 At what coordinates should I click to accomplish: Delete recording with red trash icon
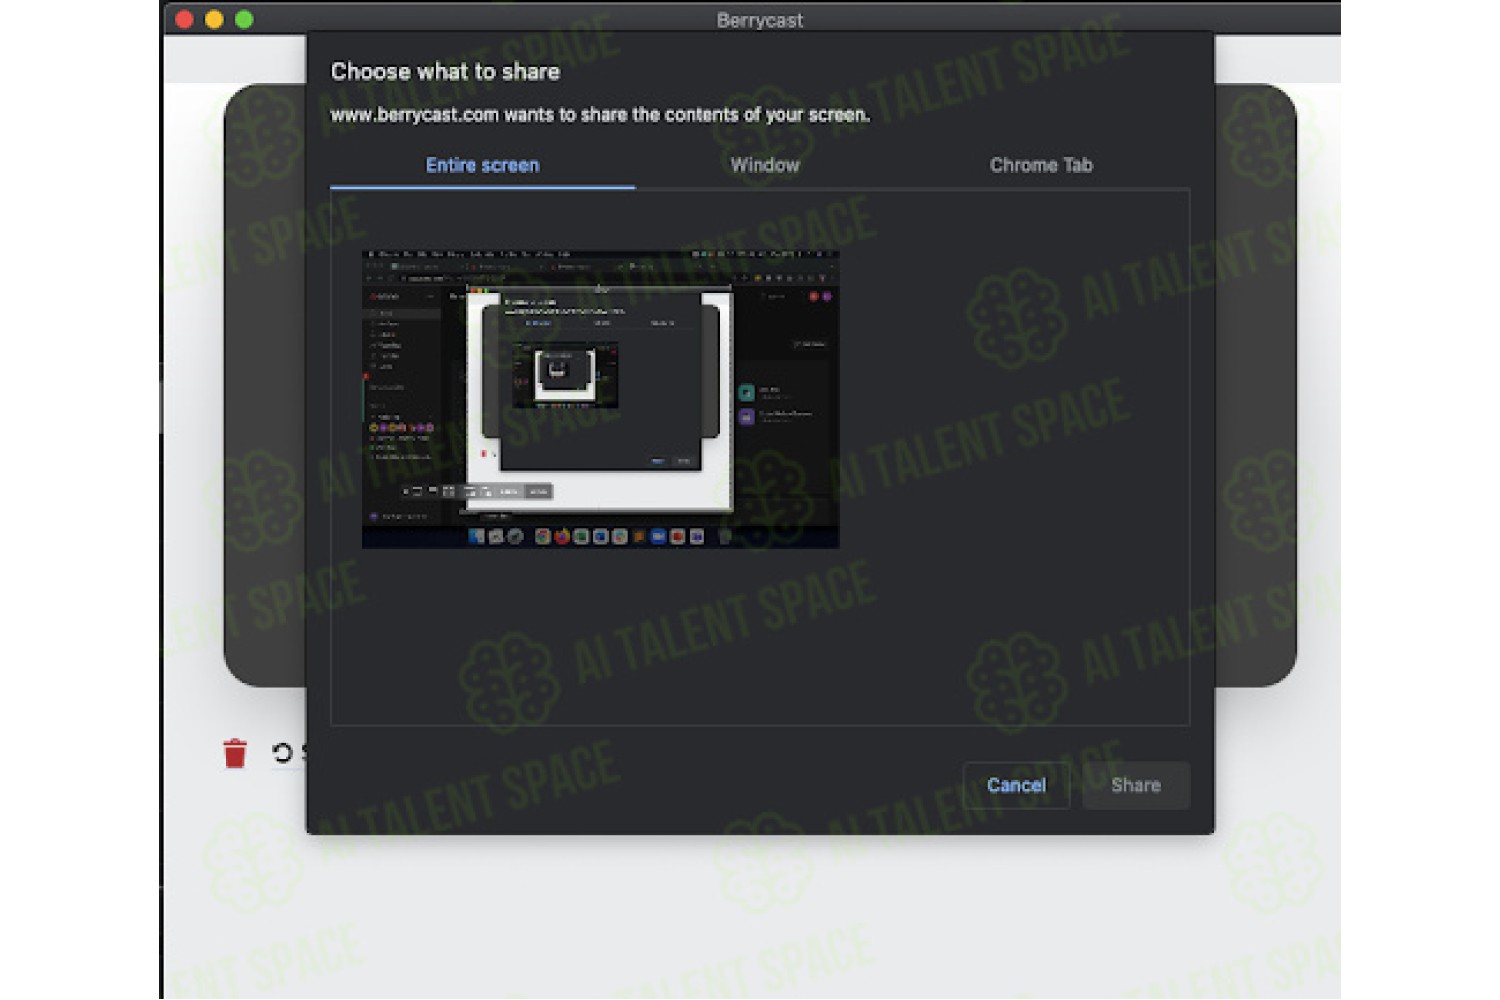[235, 753]
